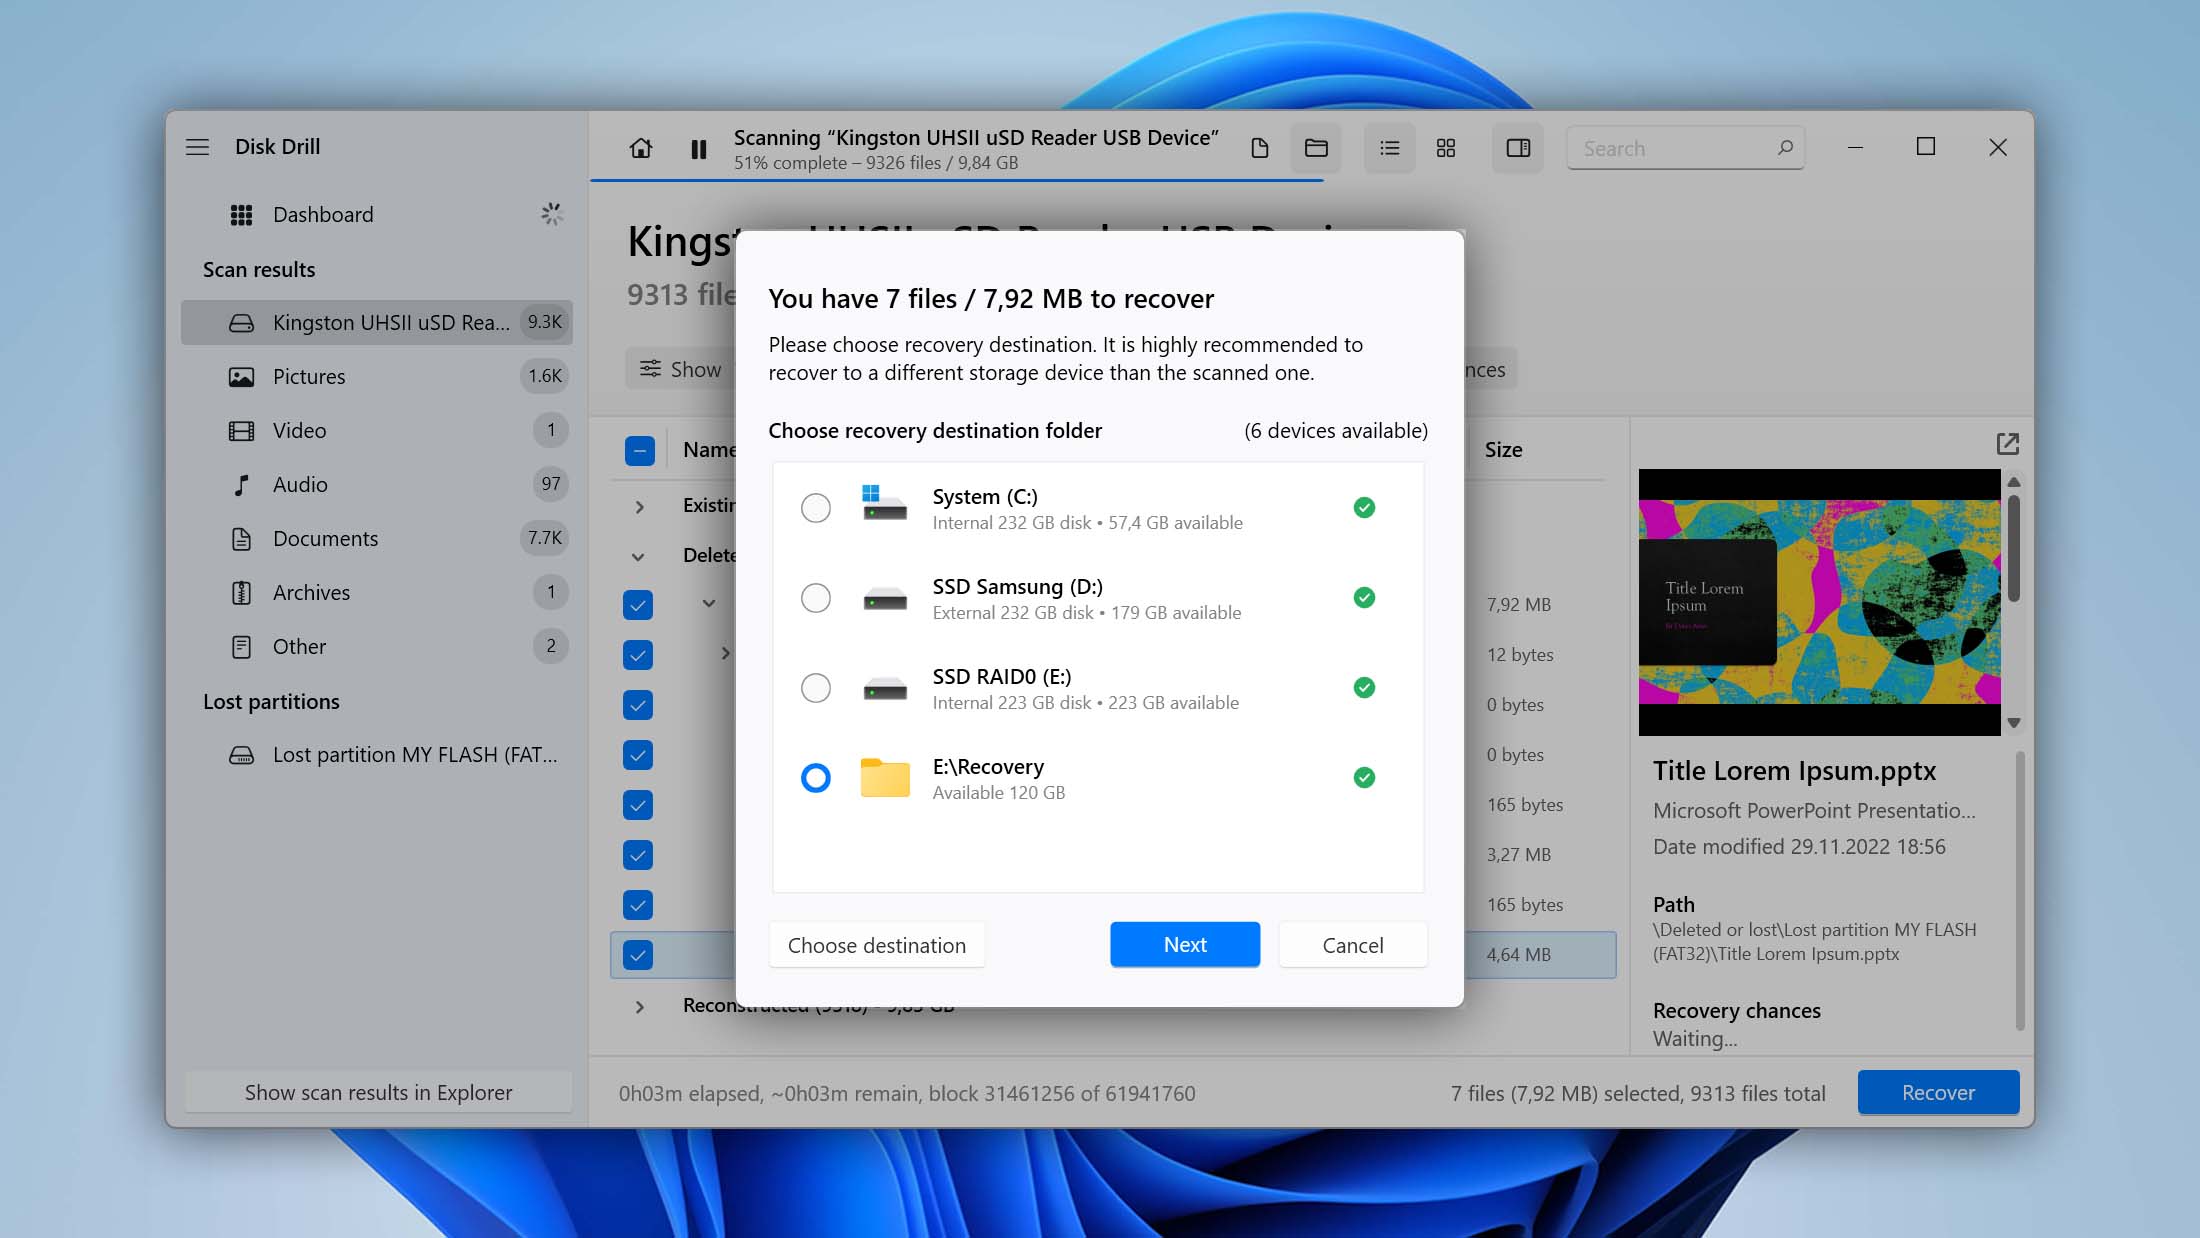Select Kingston UHSII uSD Reader scan result
Screen dimensions: 2200x1238
pos(376,323)
